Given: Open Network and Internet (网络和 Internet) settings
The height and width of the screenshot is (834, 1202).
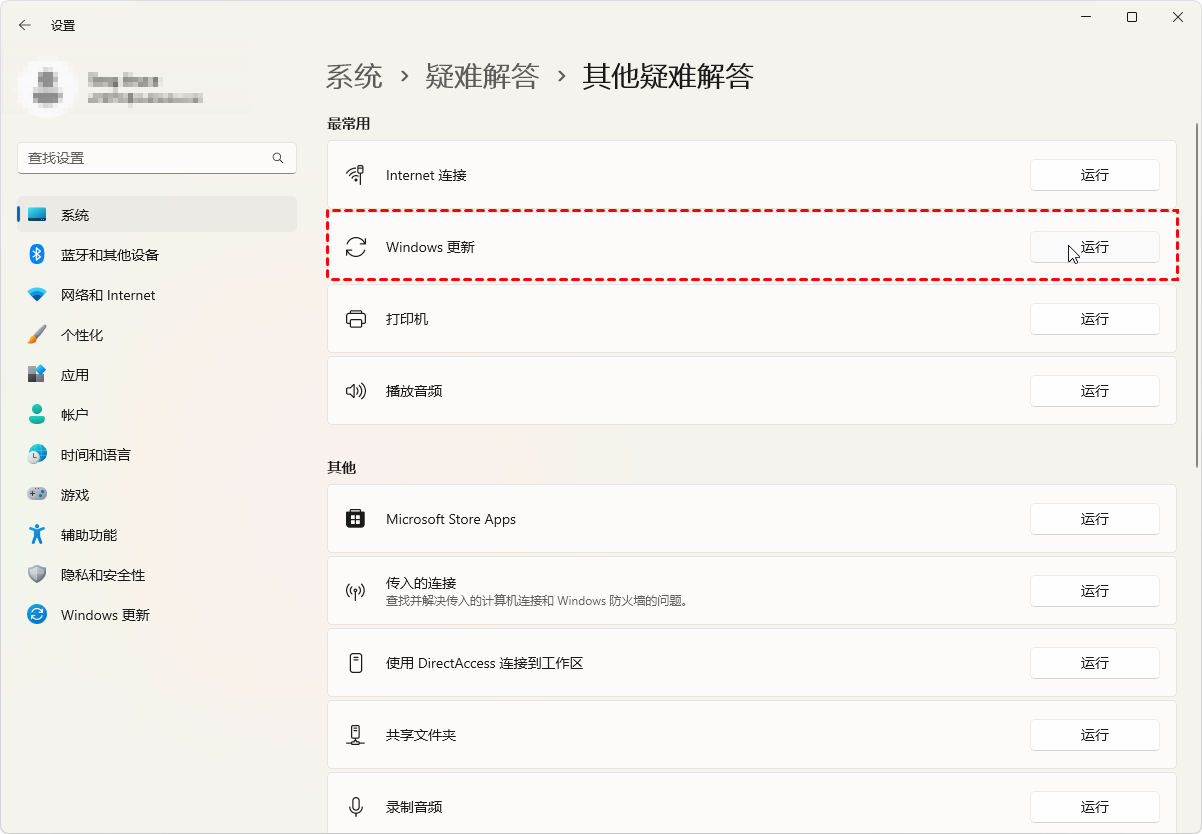Looking at the screenshot, I should point(108,295).
